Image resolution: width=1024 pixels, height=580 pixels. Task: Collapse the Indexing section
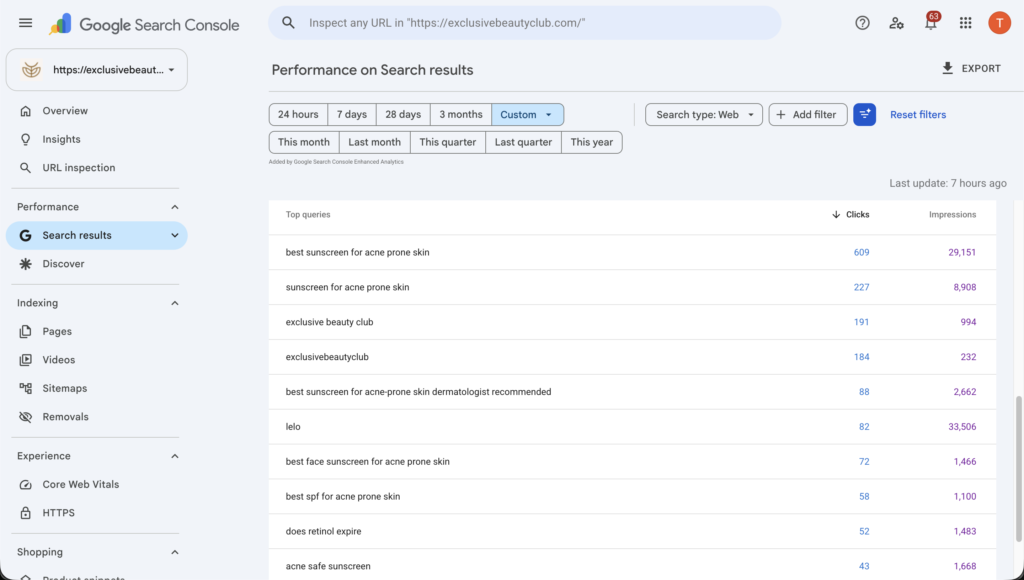pos(174,303)
